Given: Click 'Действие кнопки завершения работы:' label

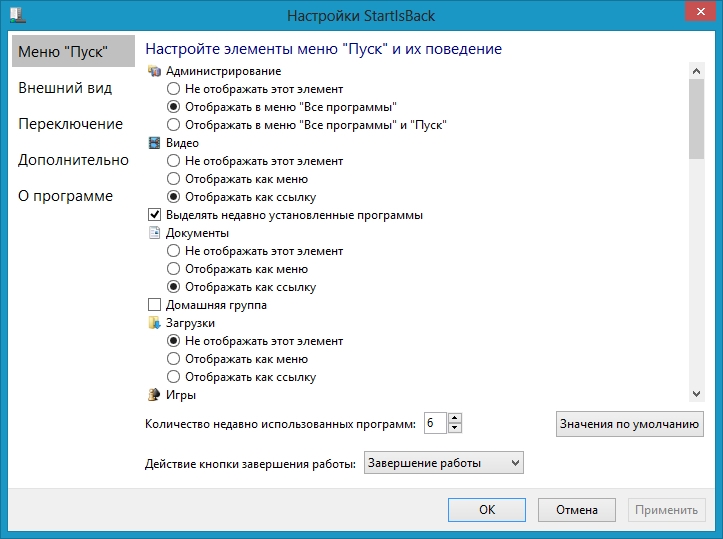Looking at the screenshot, I should [250, 463].
